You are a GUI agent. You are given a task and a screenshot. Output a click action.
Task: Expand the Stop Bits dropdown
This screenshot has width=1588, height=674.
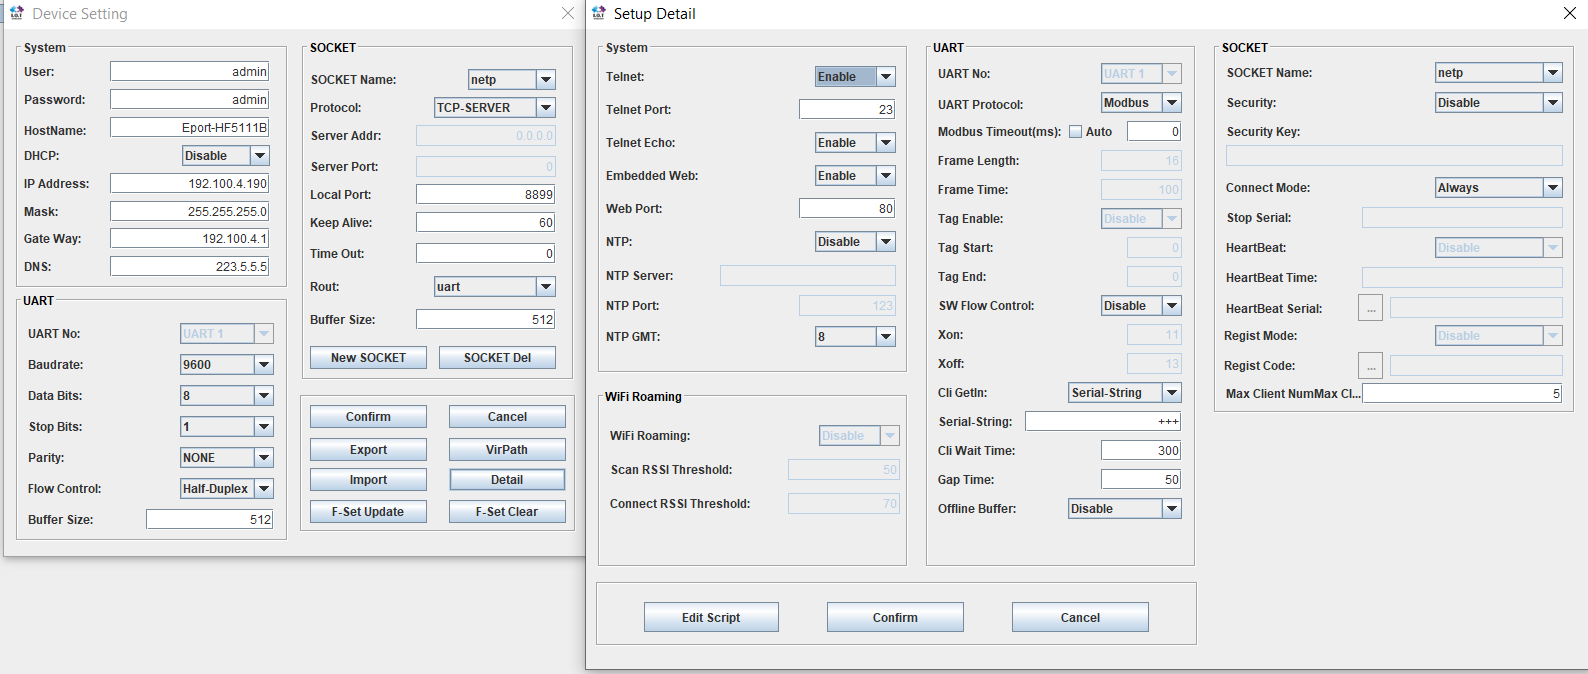tap(264, 427)
